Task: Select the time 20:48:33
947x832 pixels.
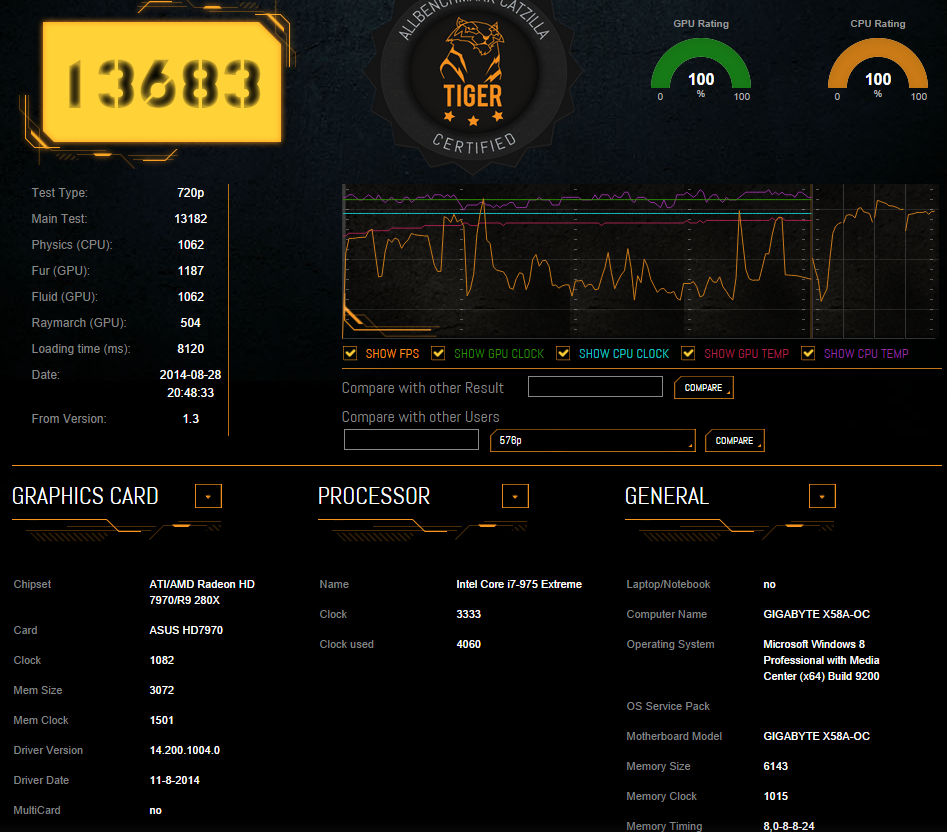Action: [190, 392]
